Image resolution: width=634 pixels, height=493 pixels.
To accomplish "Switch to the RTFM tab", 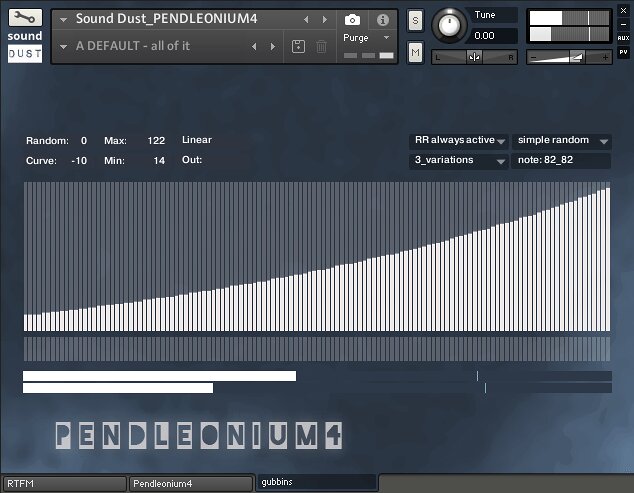I will point(65,484).
